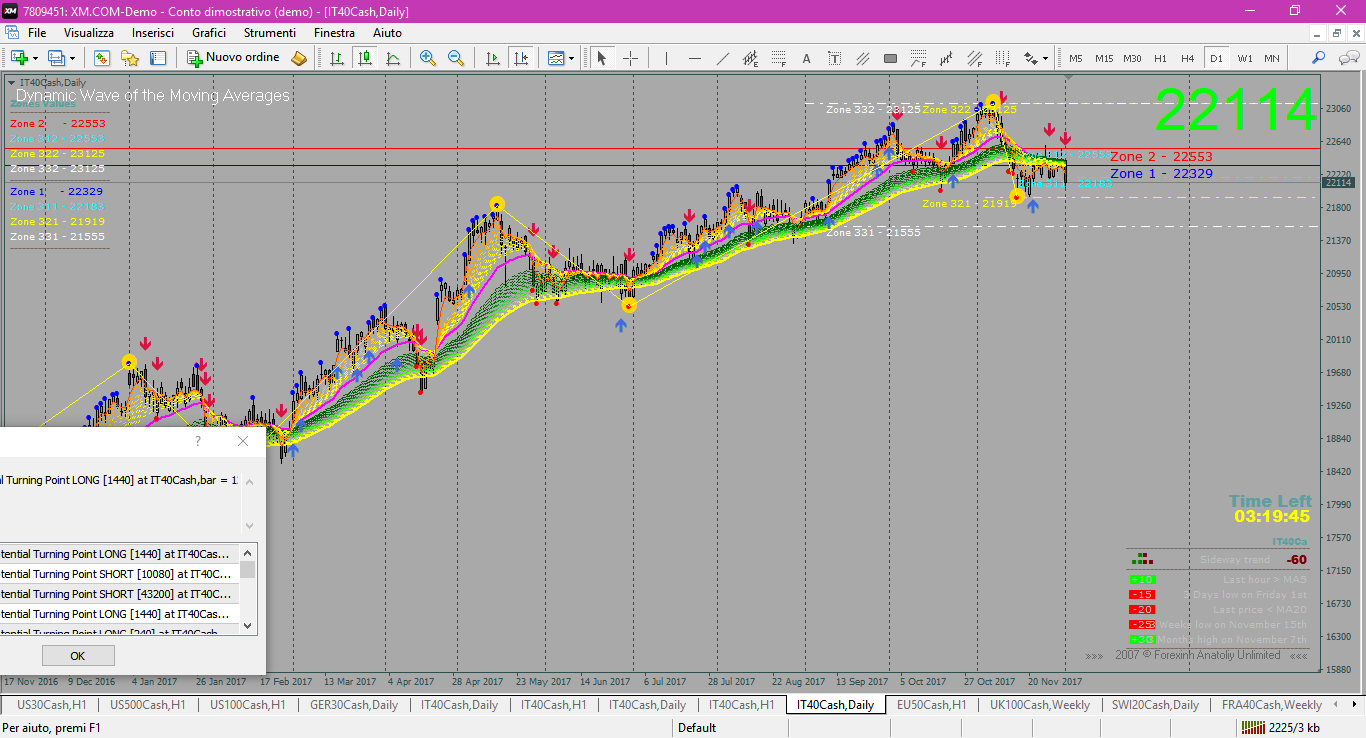Select the Fibonacci arcs tool
Image resolution: width=1366 pixels, height=738 pixels.
click(x=918, y=58)
